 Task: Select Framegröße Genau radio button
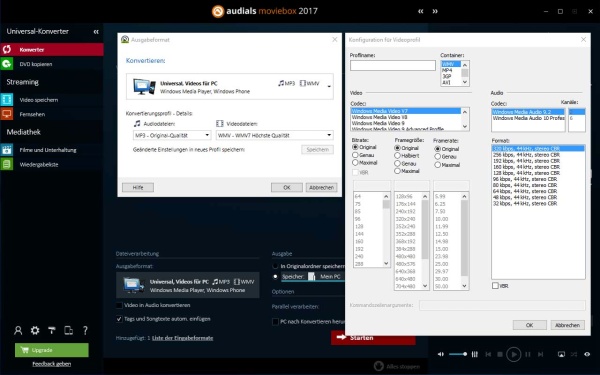pyautogui.click(x=397, y=163)
